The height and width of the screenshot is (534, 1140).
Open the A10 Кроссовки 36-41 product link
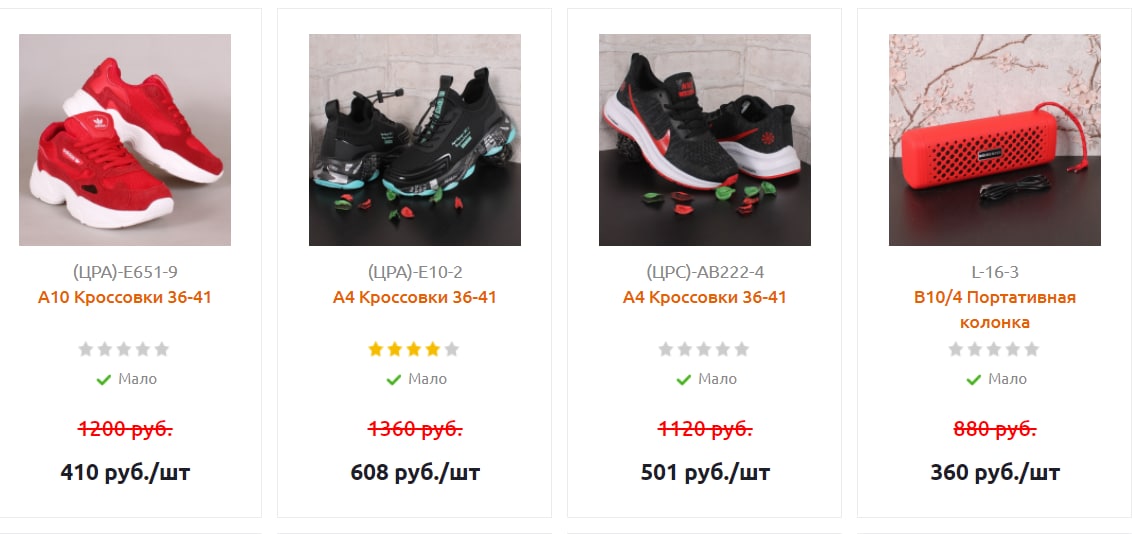[125, 298]
